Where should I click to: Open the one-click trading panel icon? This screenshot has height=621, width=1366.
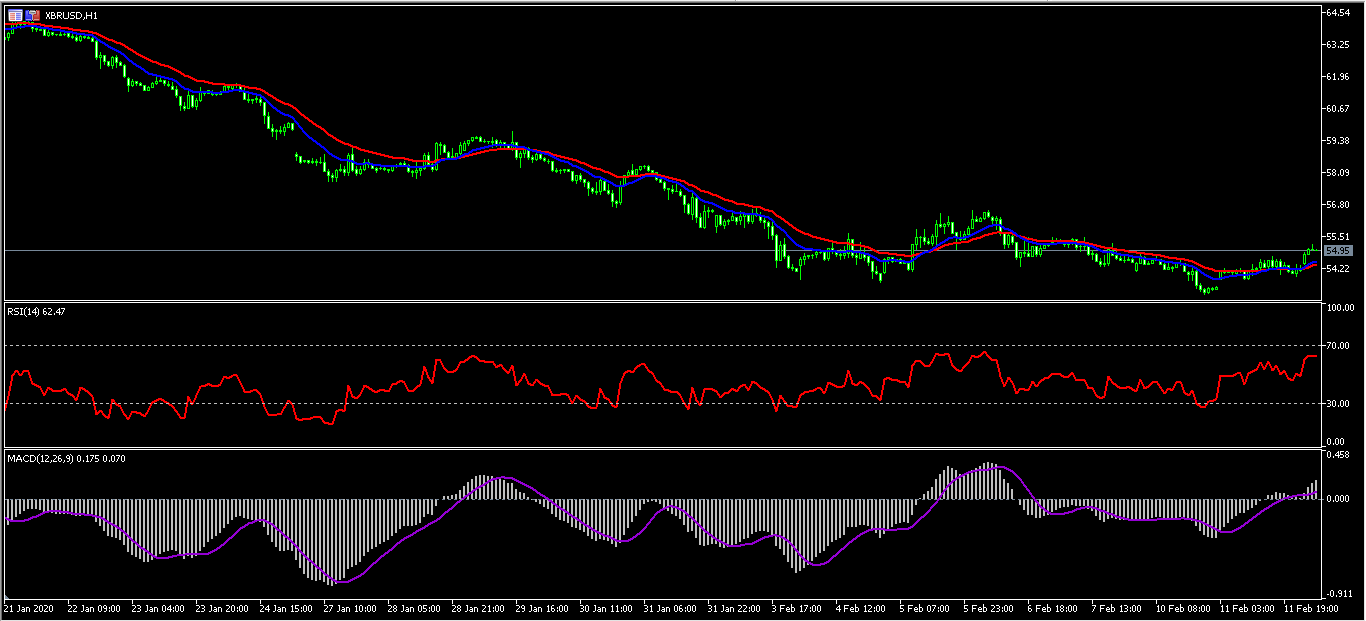pyautogui.click(x=16, y=16)
